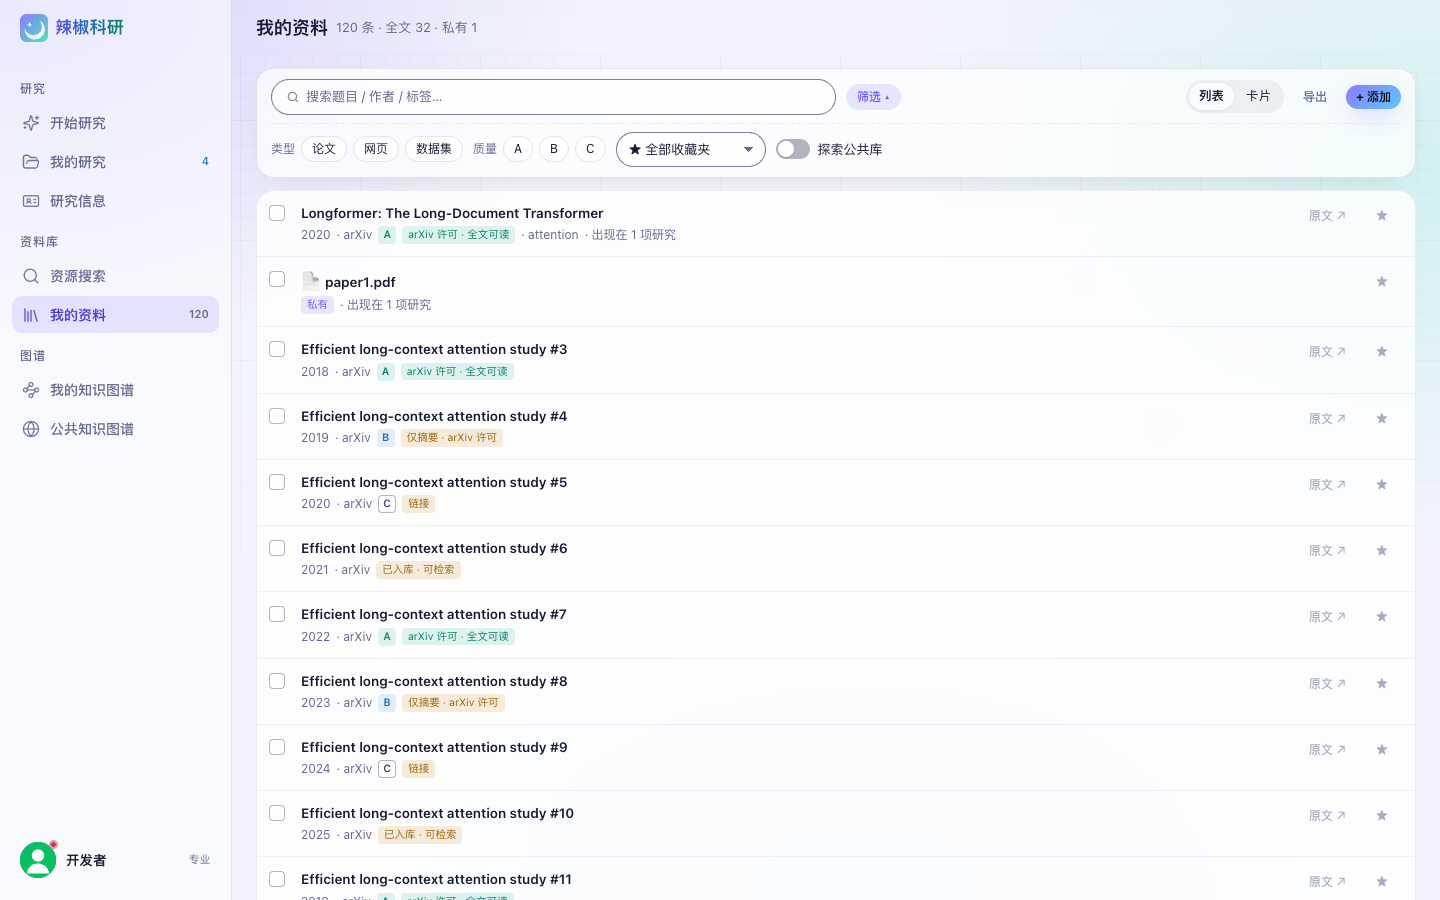Filter by quality B
This screenshot has width=1440, height=900.
pyautogui.click(x=554, y=149)
